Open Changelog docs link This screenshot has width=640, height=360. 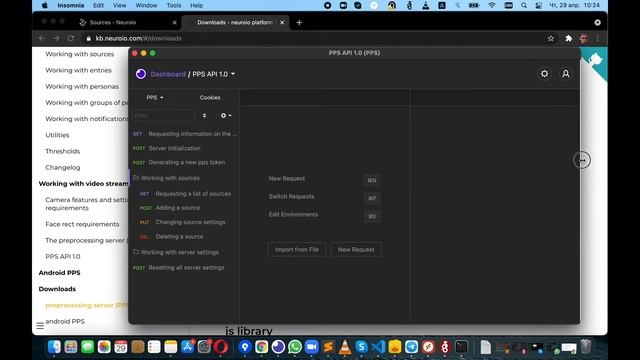point(62,167)
